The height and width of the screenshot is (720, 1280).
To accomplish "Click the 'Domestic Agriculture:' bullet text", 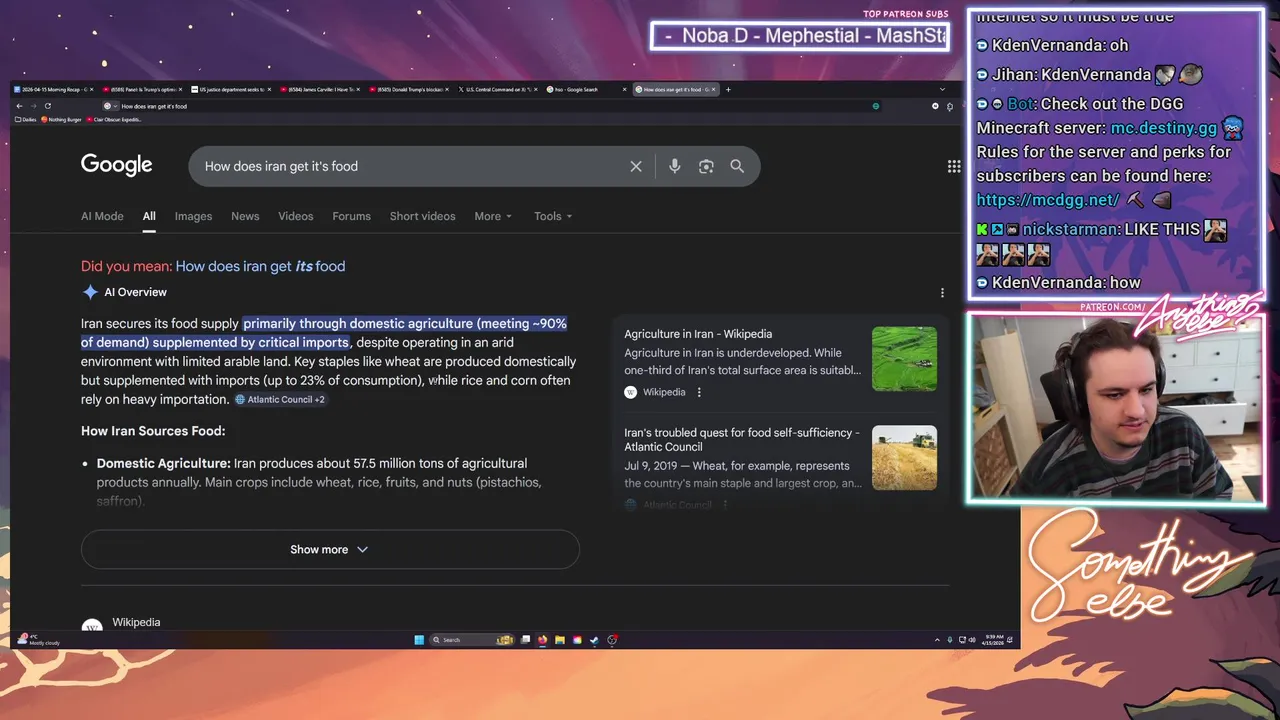I will [164, 463].
